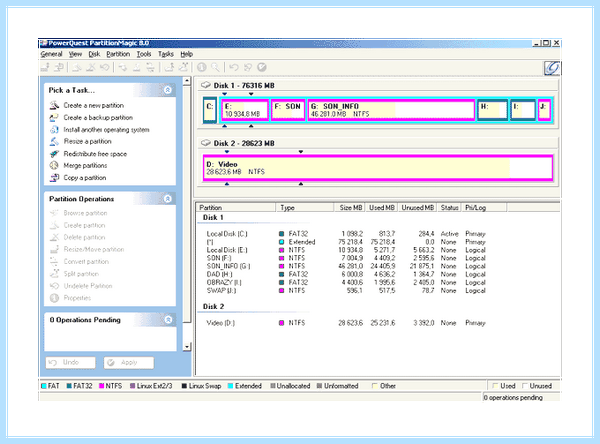This screenshot has width=600, height=444.
Task: Click the toolbar Discard changes icon
Action: [248, 67]
